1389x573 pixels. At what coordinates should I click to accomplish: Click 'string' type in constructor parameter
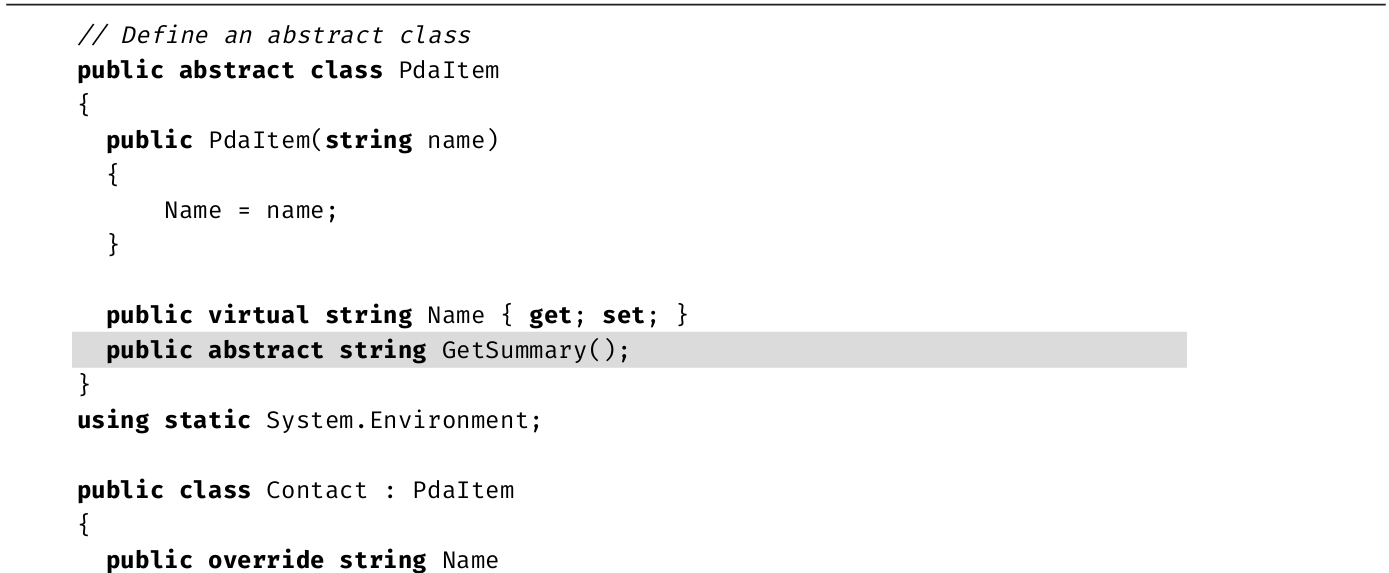369,141
